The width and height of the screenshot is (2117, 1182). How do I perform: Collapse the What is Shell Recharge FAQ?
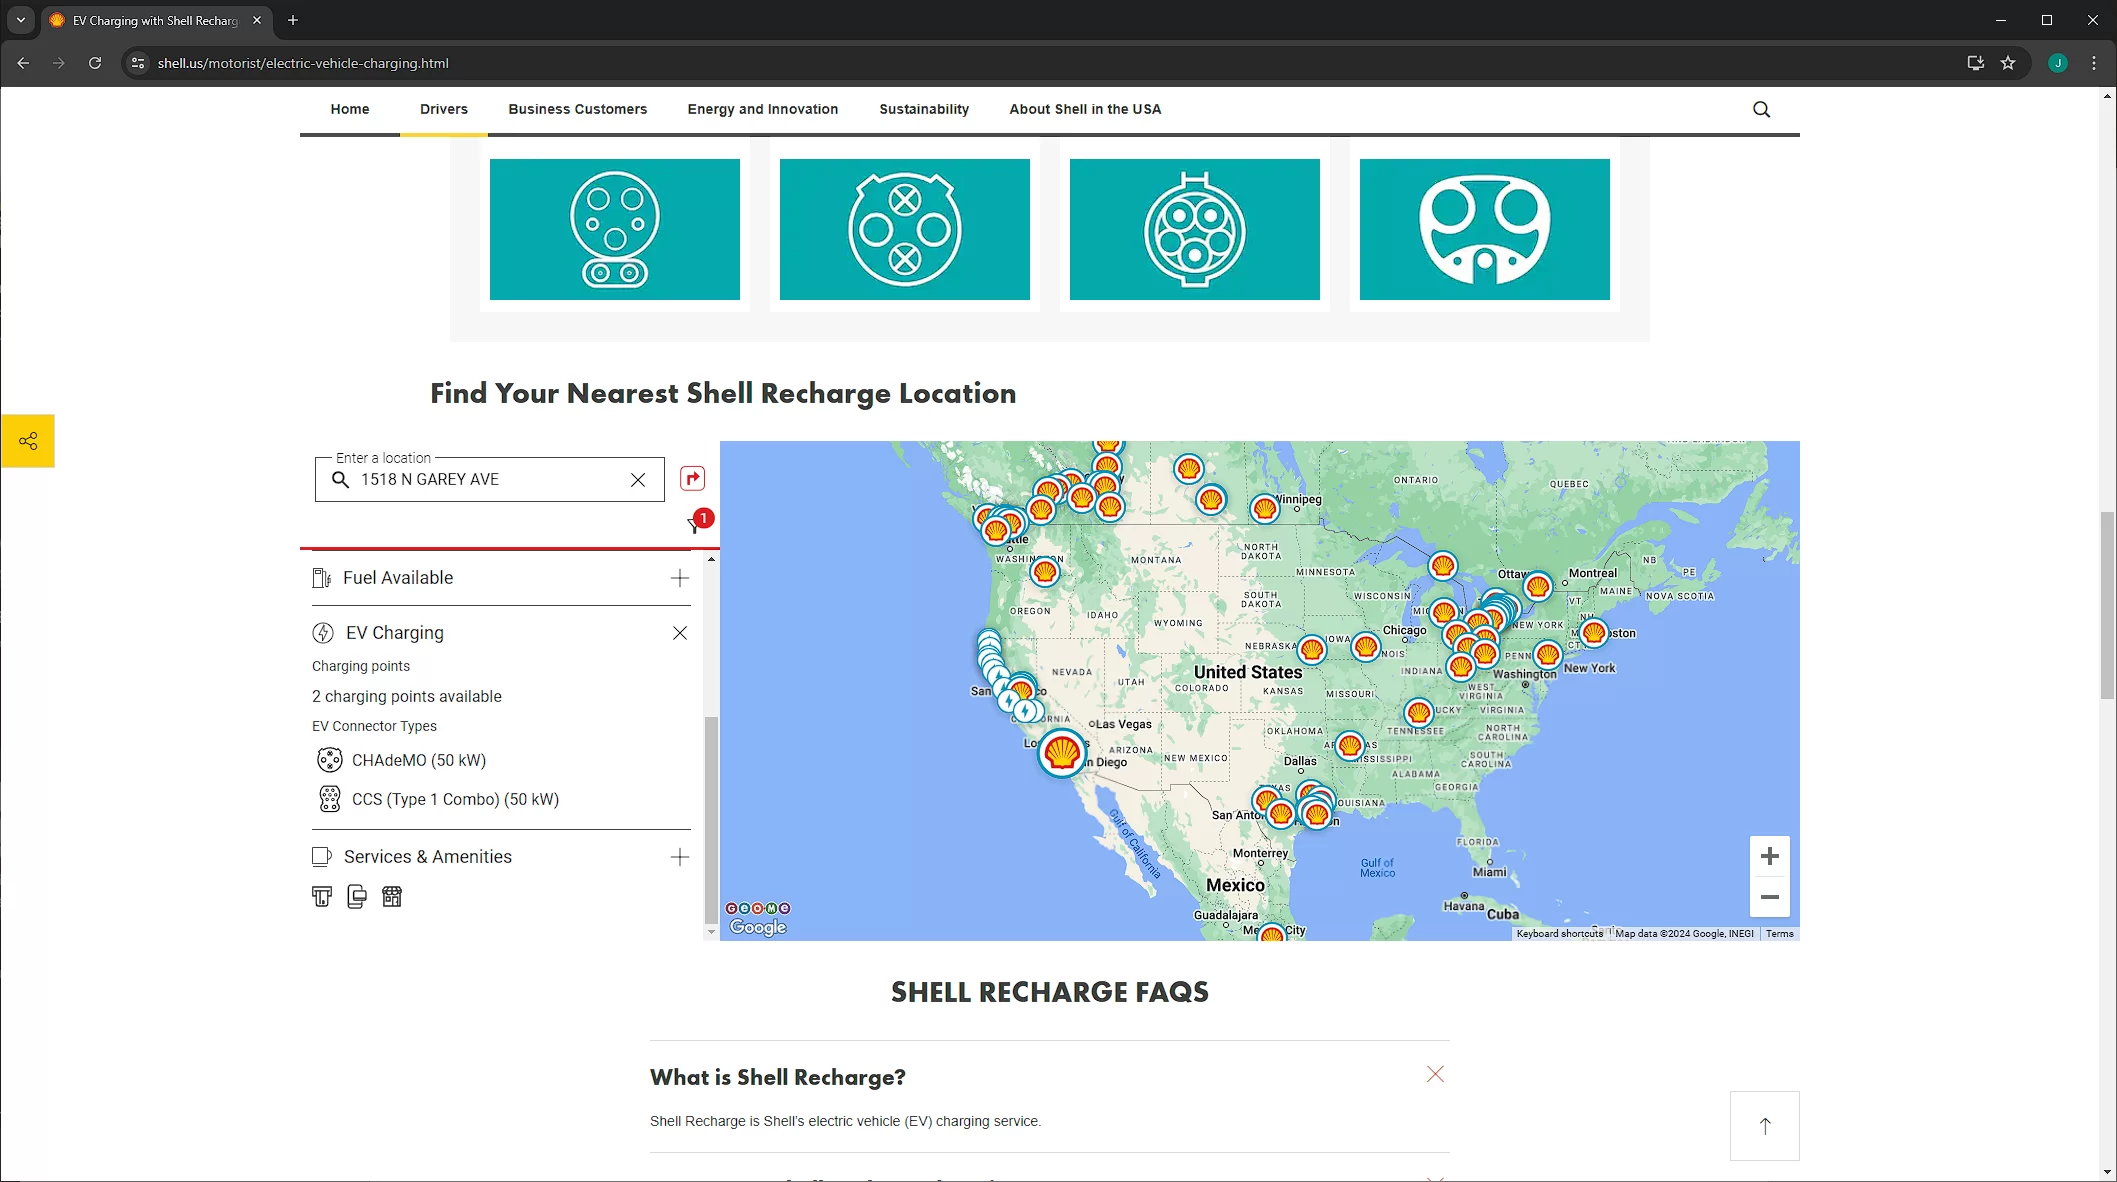[1435, 1074]
